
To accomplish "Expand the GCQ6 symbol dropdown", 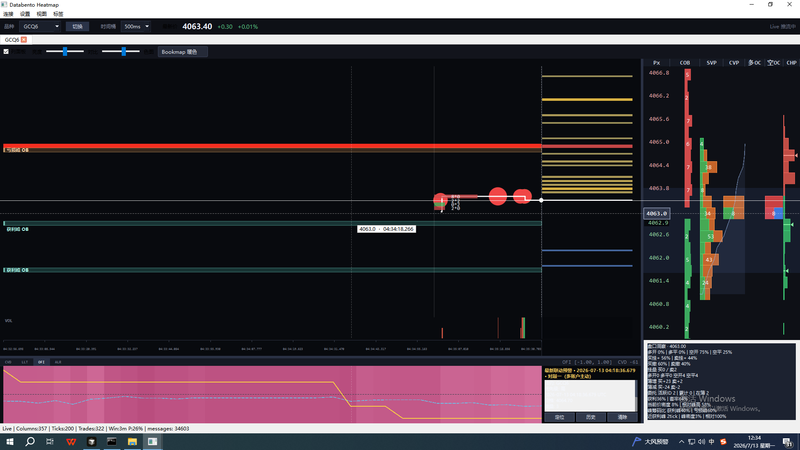I will (40, 27).
